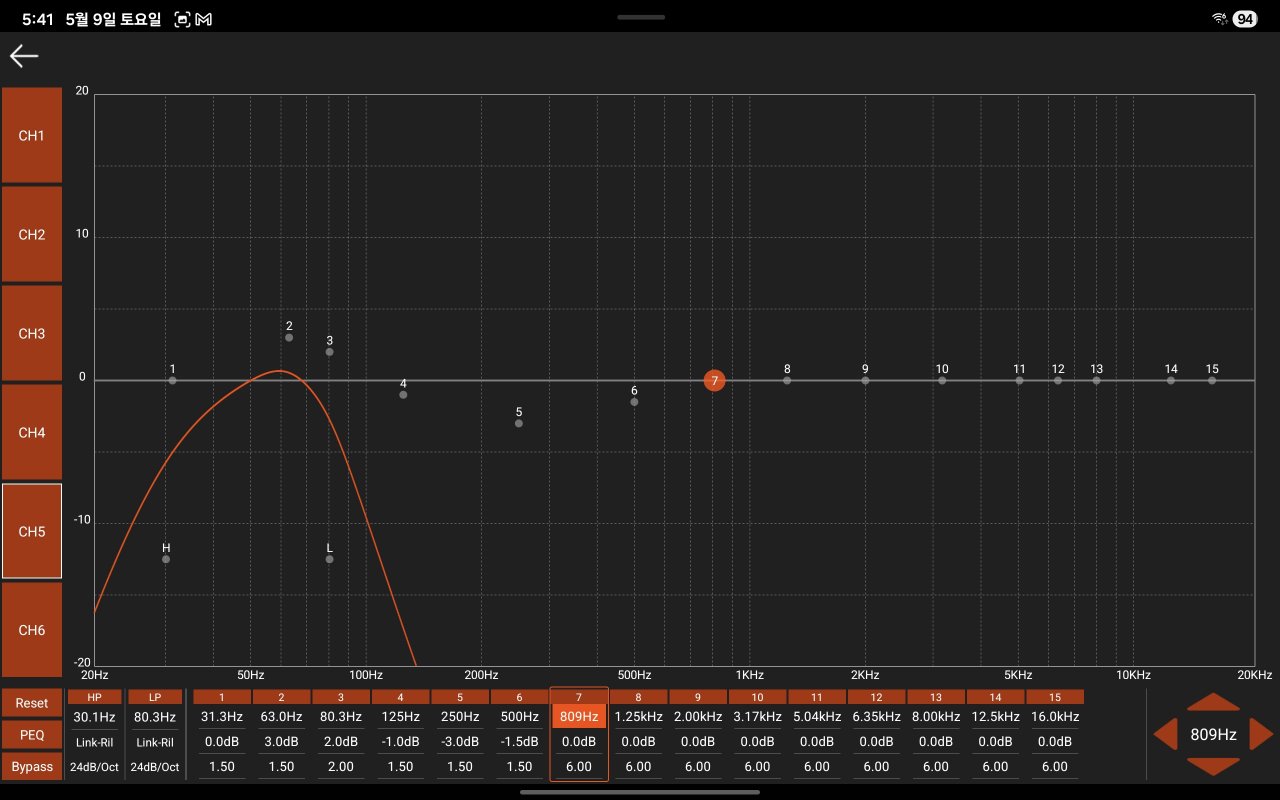The height and width of the screenshot is (800, 1280).
Task: Go back with the arrow icon
Action: click(24, 56)
